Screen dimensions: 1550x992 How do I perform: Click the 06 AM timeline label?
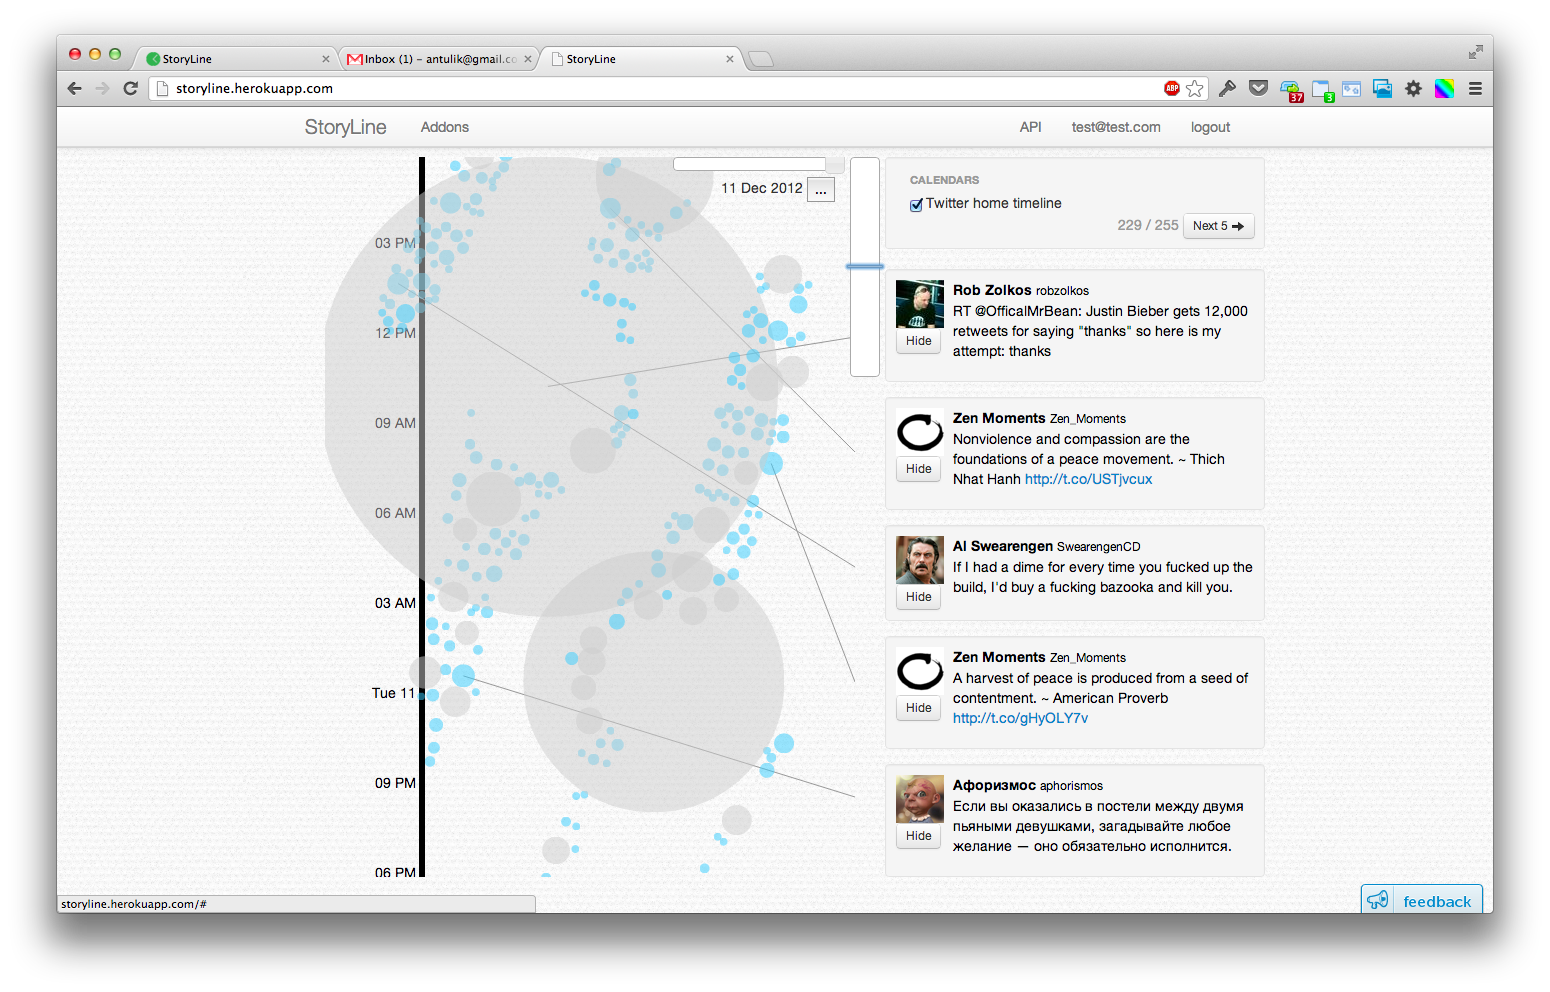coord(395,513)
